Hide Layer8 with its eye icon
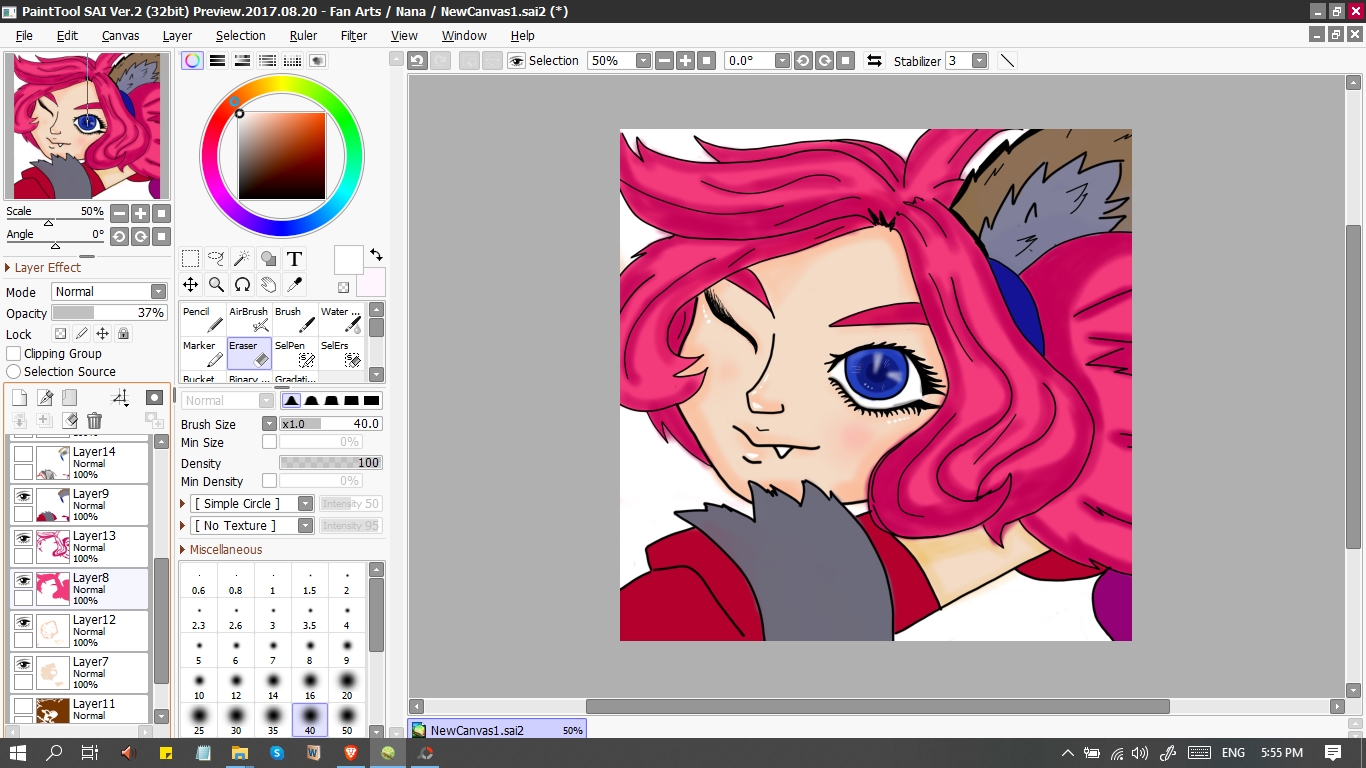Screen dimensions: 1366x768 (23, 580)
